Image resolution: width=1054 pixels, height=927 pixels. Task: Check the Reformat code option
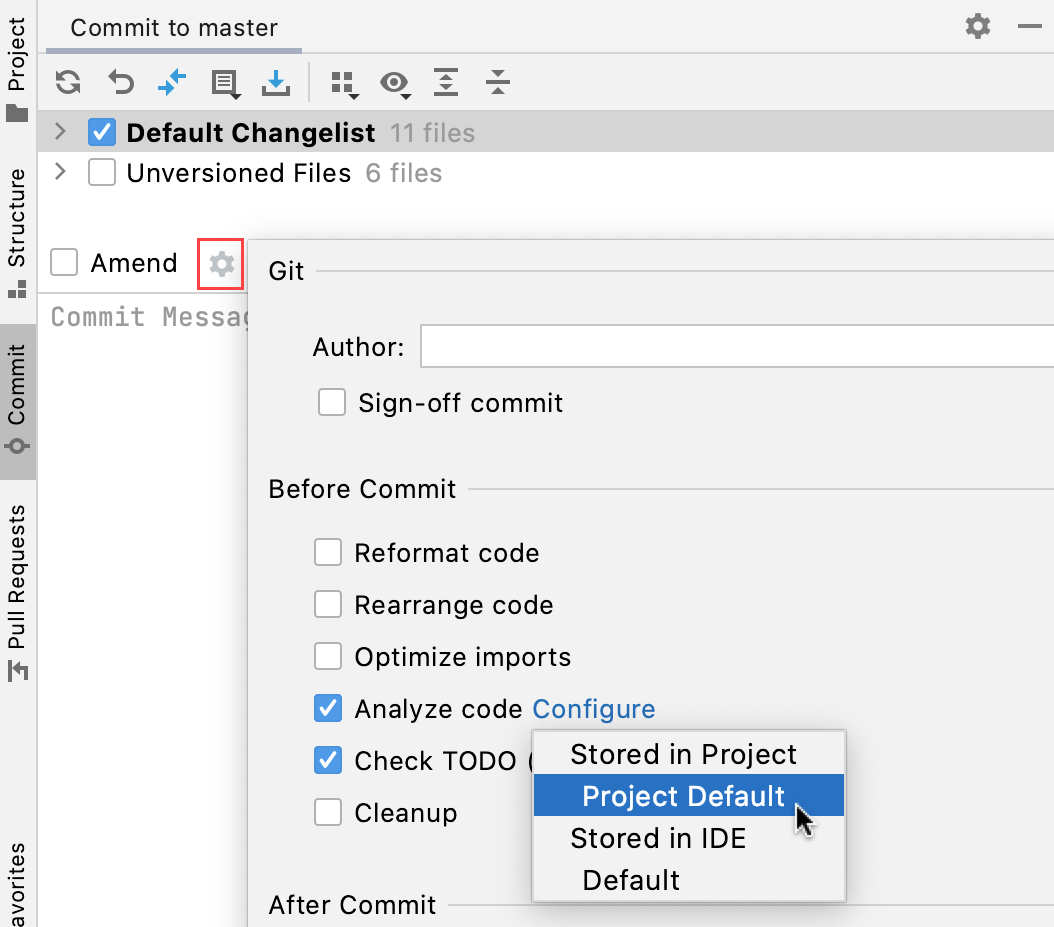pyautogui.click(x=328, y=552)
